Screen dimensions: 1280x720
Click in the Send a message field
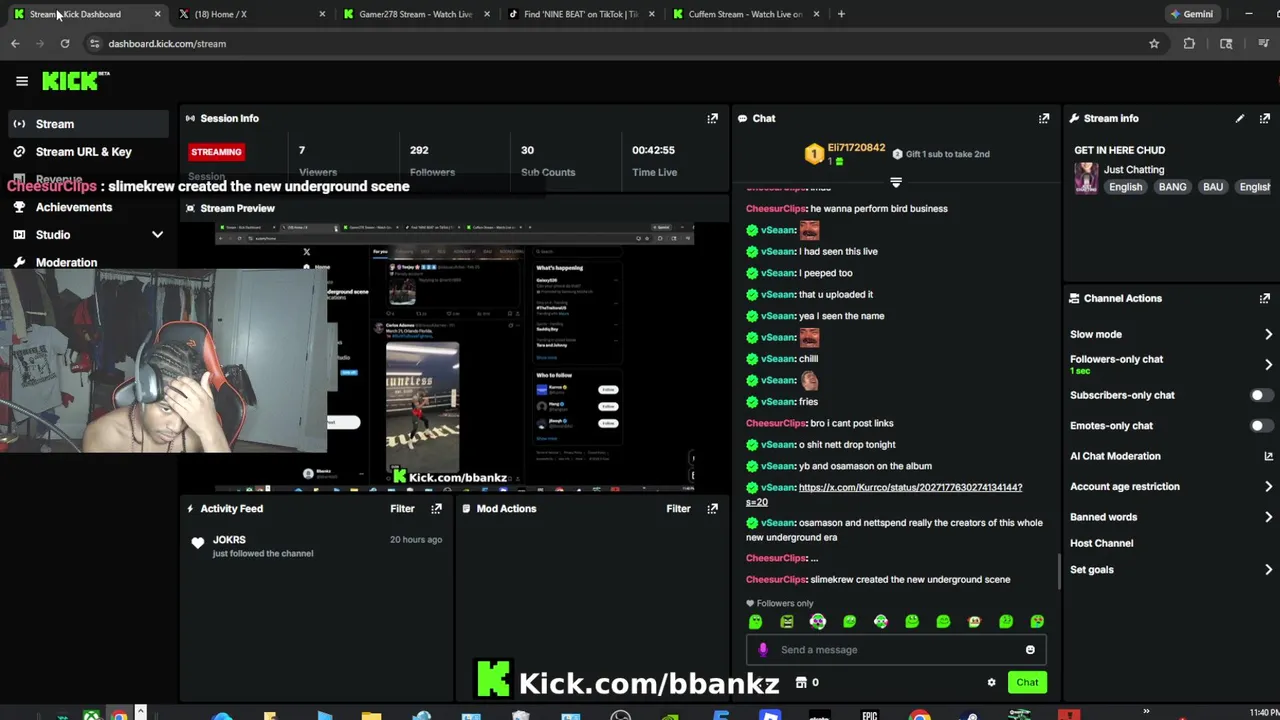896,650
